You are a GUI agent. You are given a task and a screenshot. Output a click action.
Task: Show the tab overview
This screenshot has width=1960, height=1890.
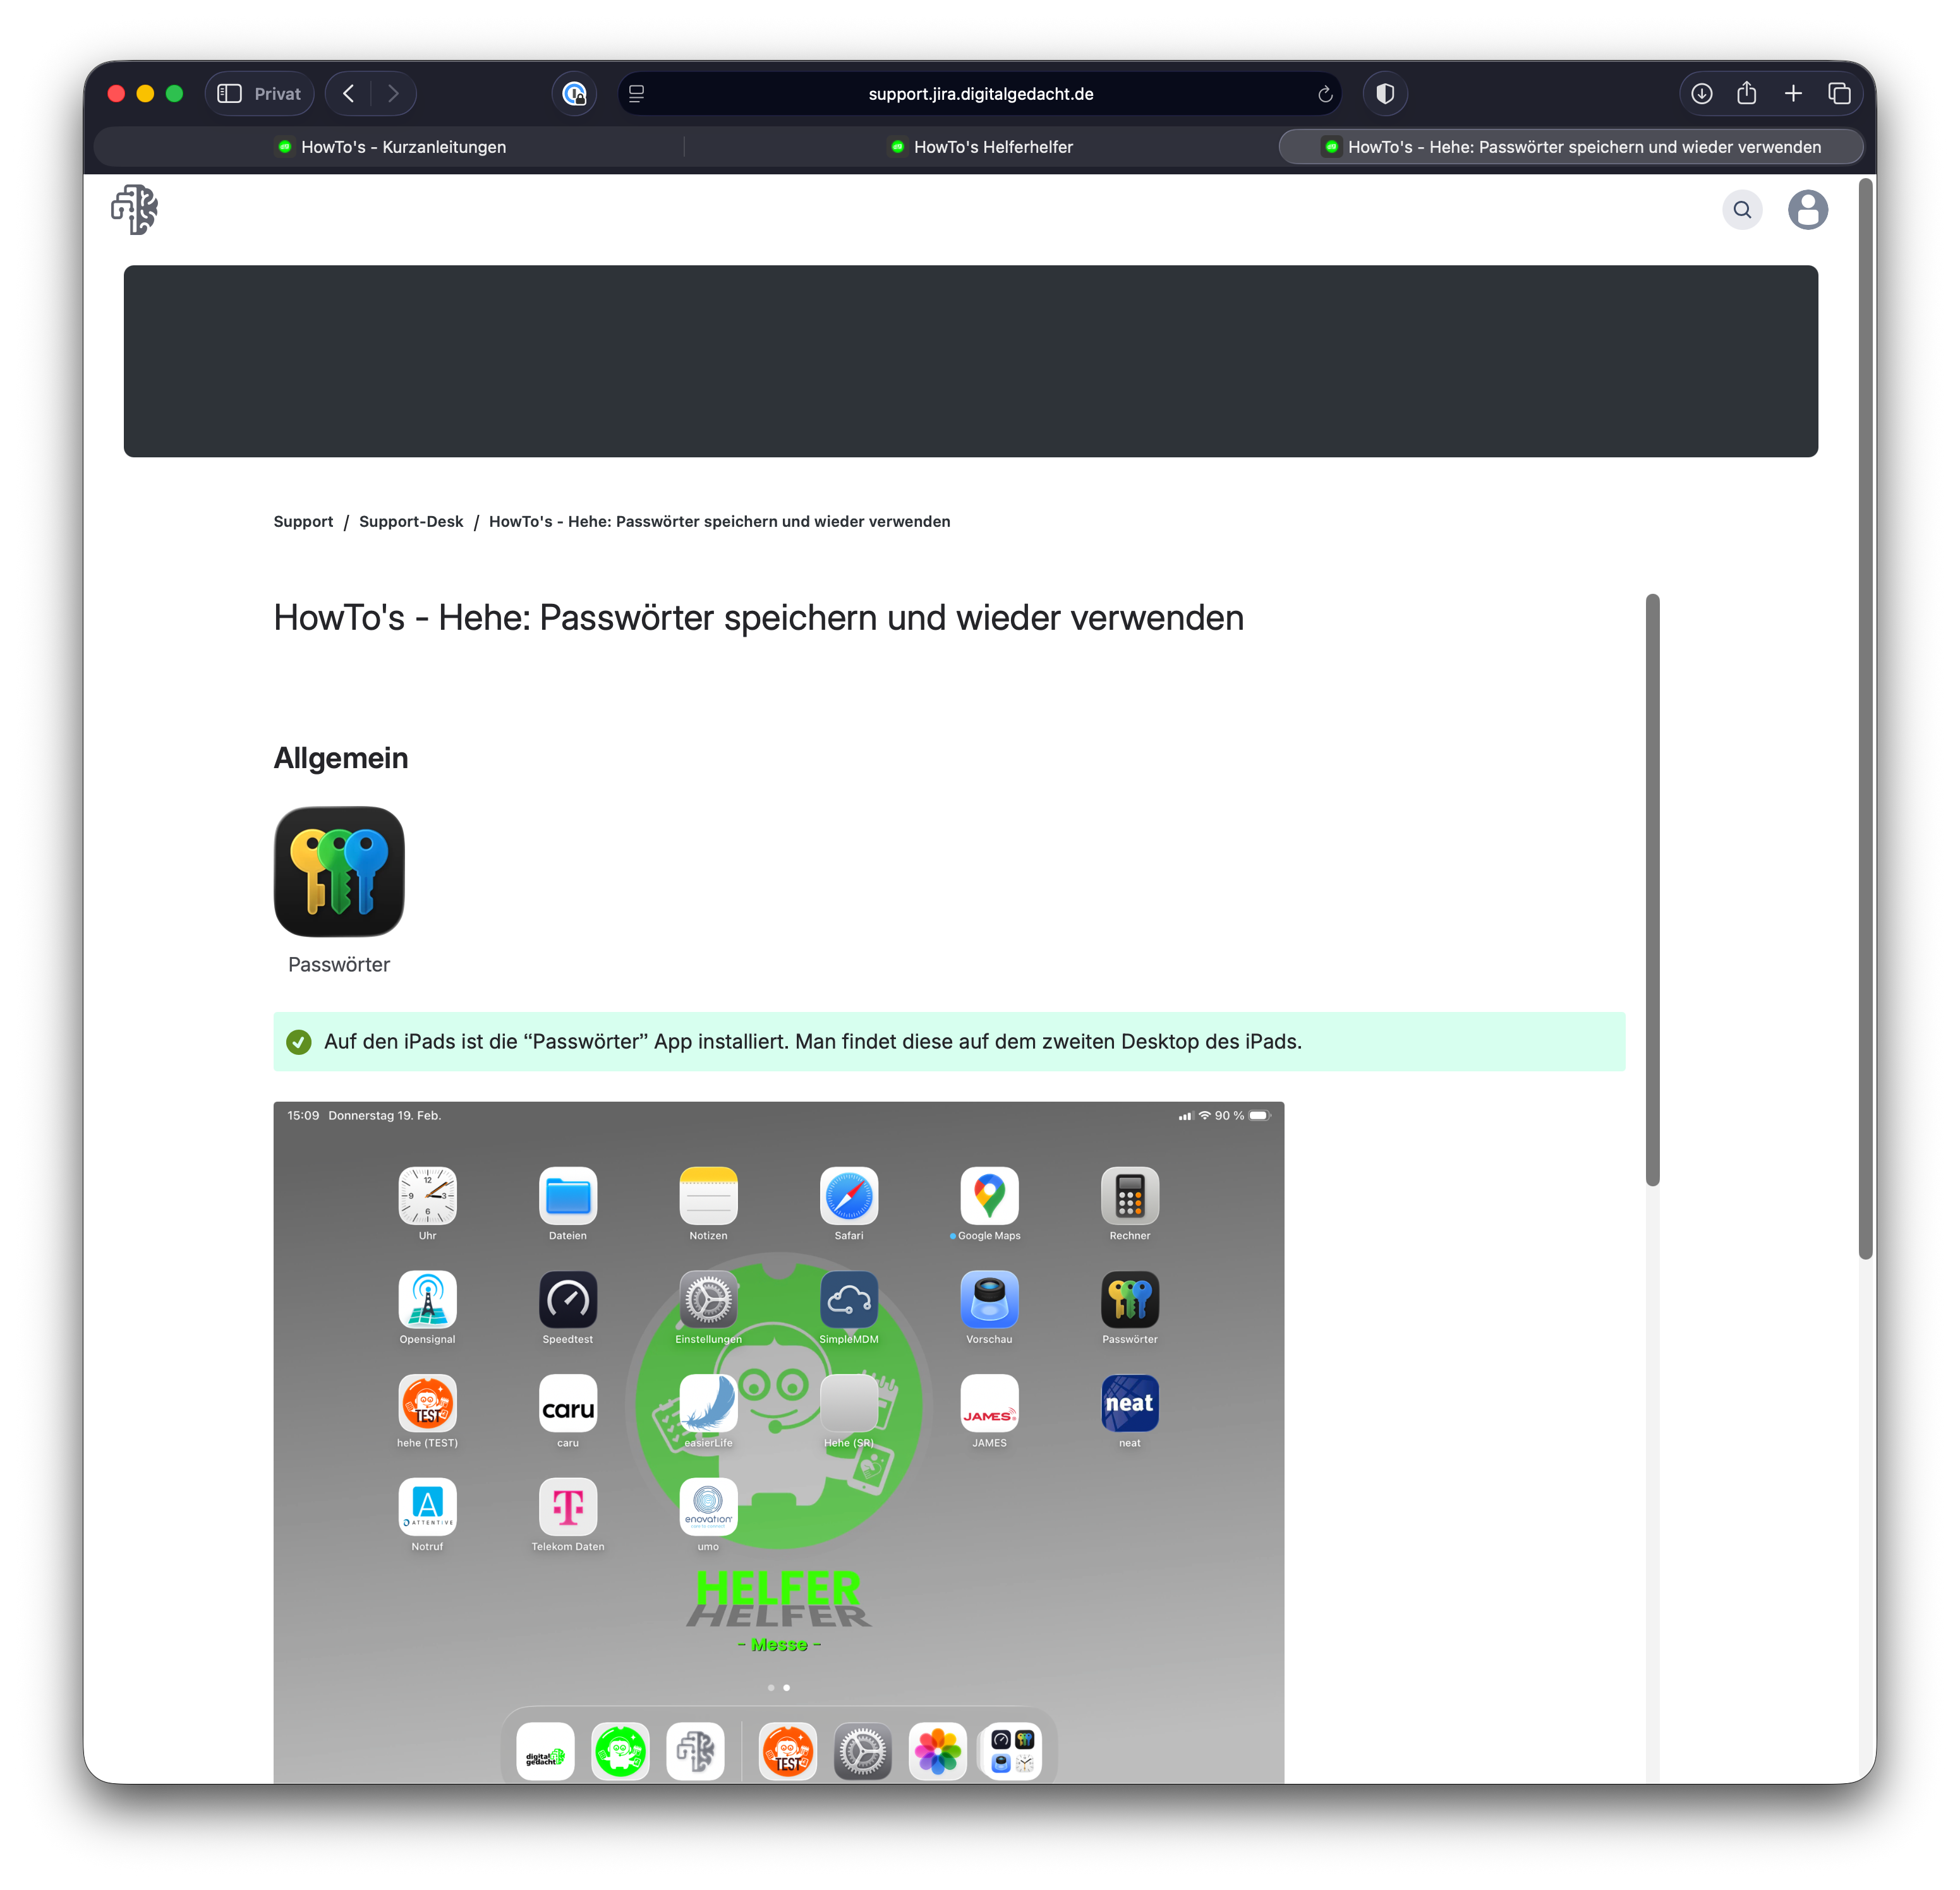pos(1839,93)
